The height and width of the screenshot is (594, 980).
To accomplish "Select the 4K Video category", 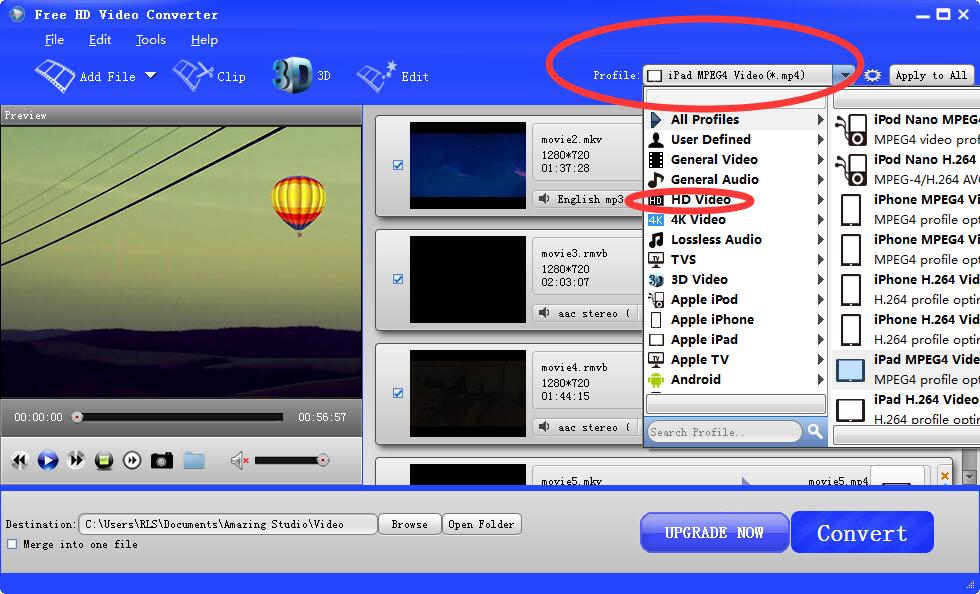I will (x=736, y=219).
